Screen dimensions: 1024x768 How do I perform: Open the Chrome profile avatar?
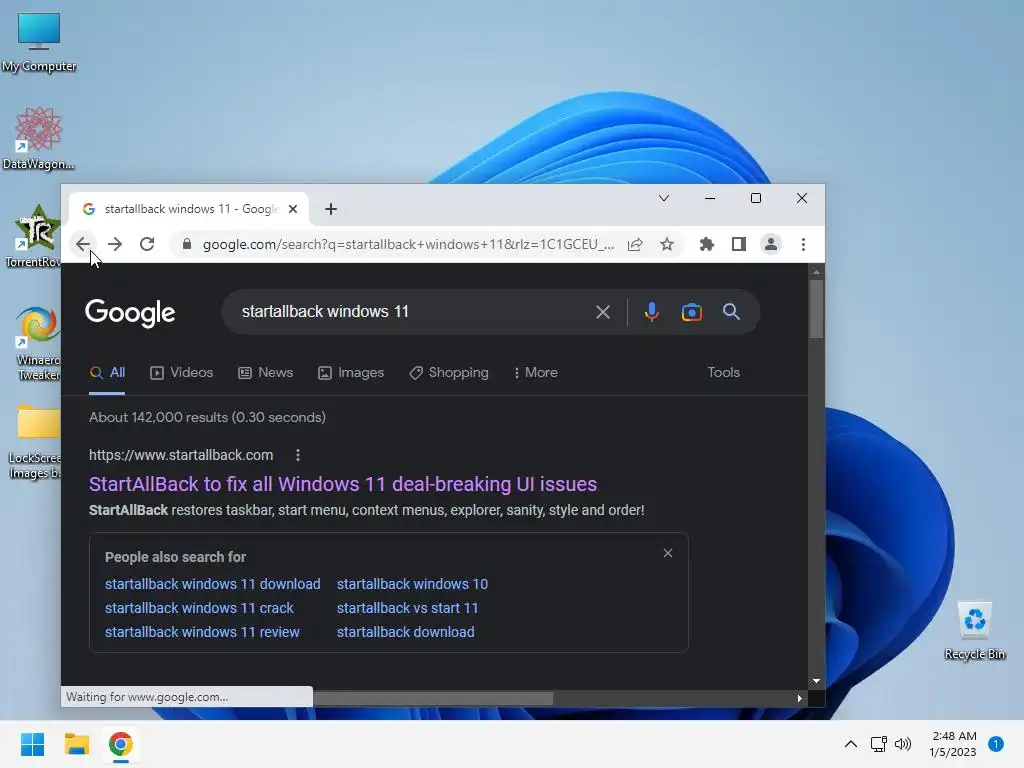[x=771, y=244]
